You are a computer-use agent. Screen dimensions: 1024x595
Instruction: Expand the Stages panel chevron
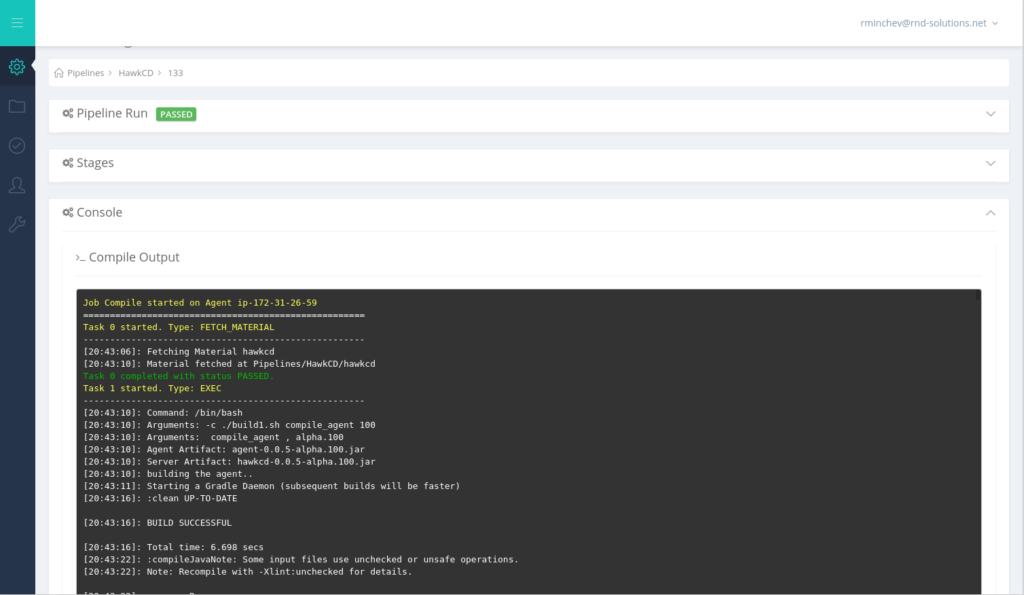tap(991, 163)
